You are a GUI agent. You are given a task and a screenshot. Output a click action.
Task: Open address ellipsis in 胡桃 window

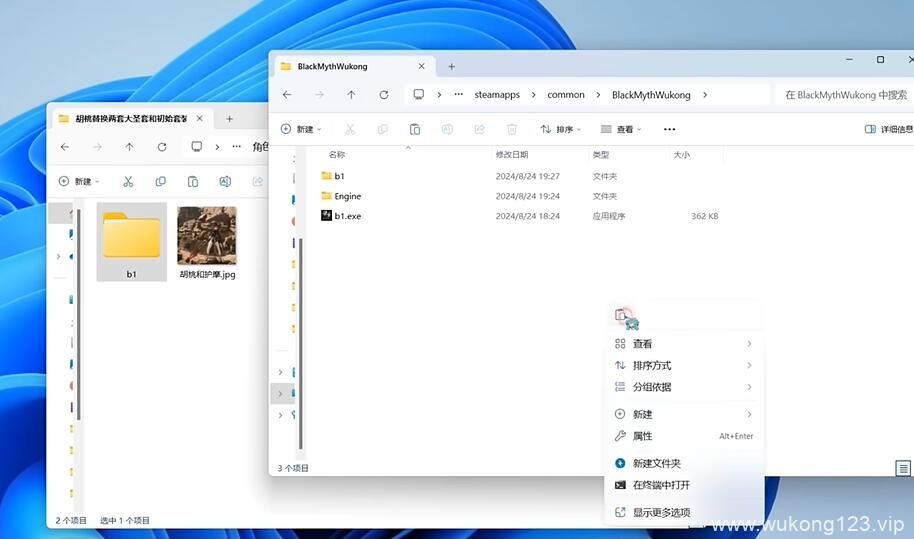coord(236,147)
